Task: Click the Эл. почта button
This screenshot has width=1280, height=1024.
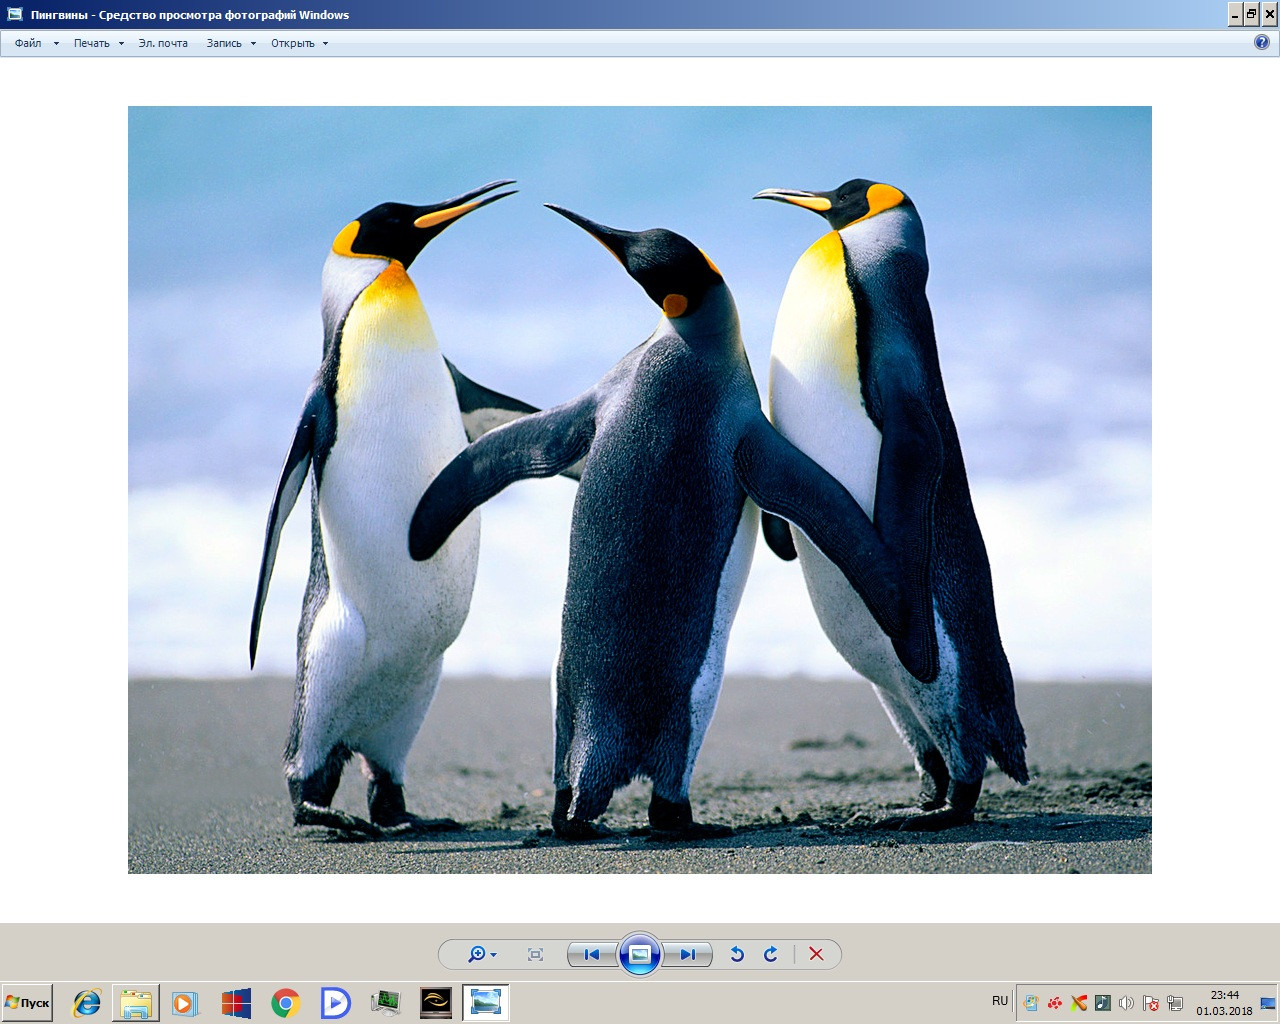Action: 163,43
